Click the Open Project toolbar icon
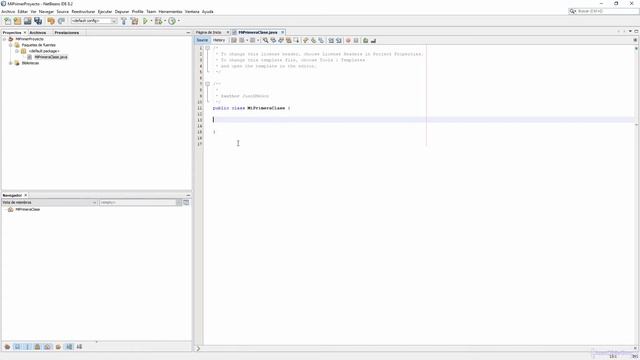 point(28,21)
